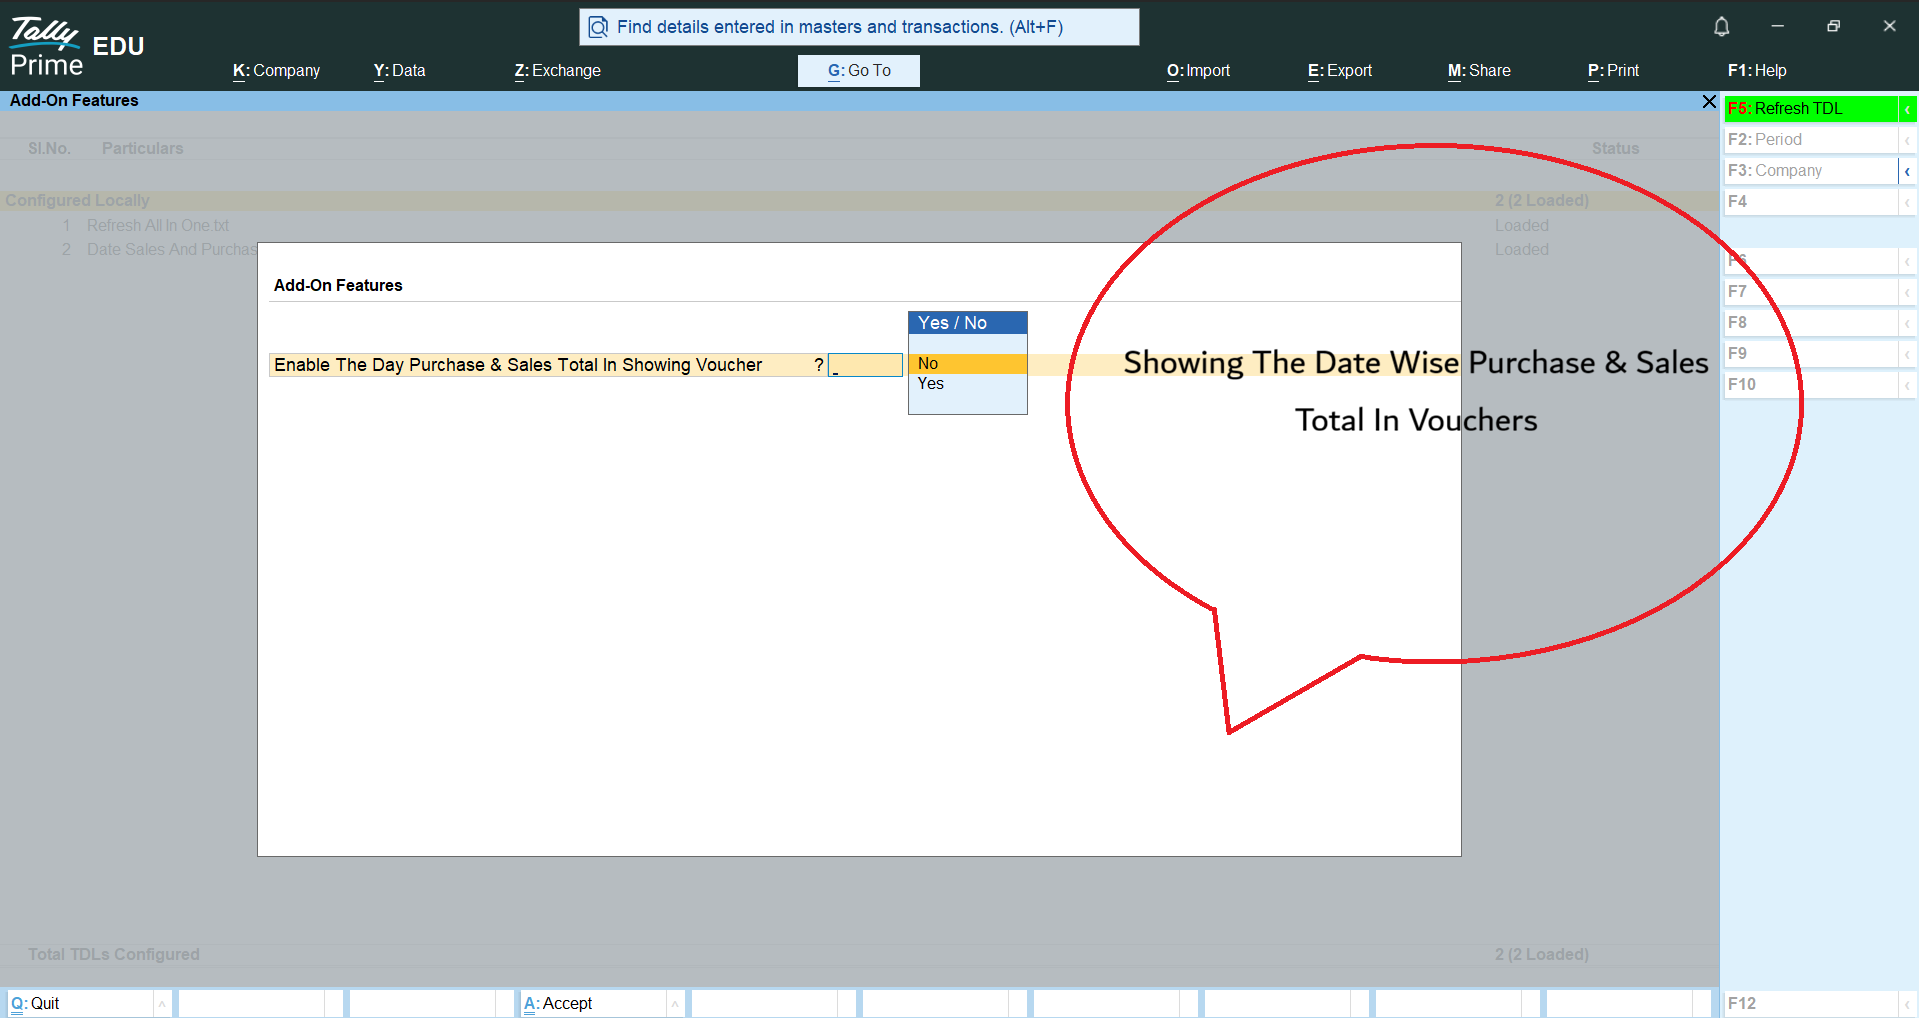Click the F10 side button
This screenshot has width=1919, height=1018.
click(1810, 385)
